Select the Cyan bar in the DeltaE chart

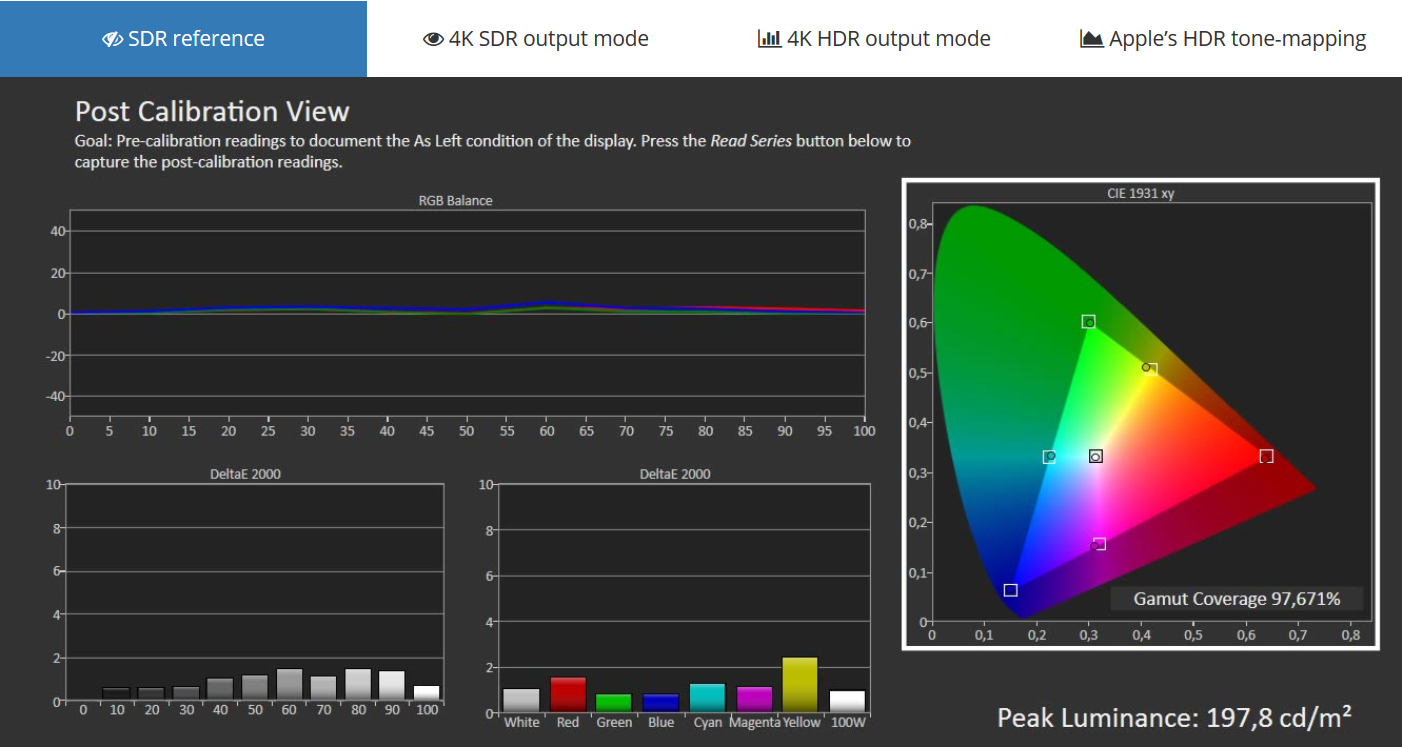tap(707, 698)
